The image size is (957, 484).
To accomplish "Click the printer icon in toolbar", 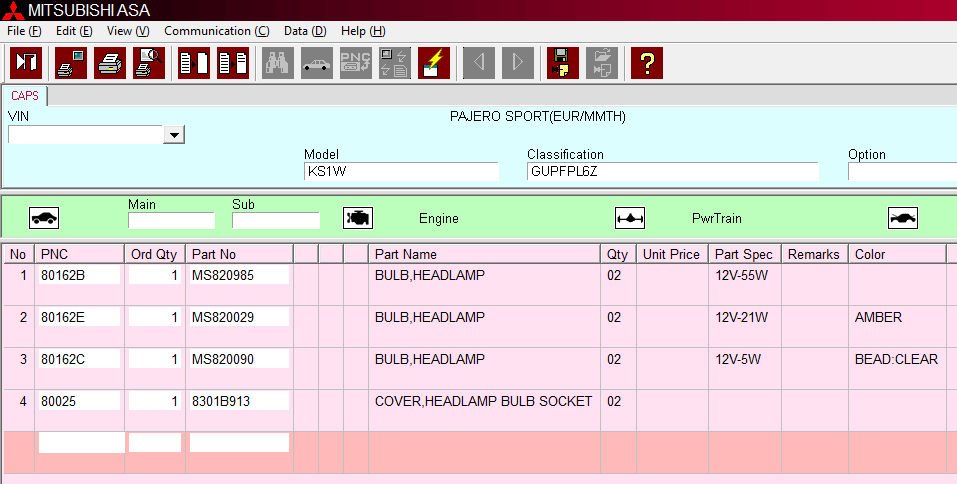I will point(110,62).
